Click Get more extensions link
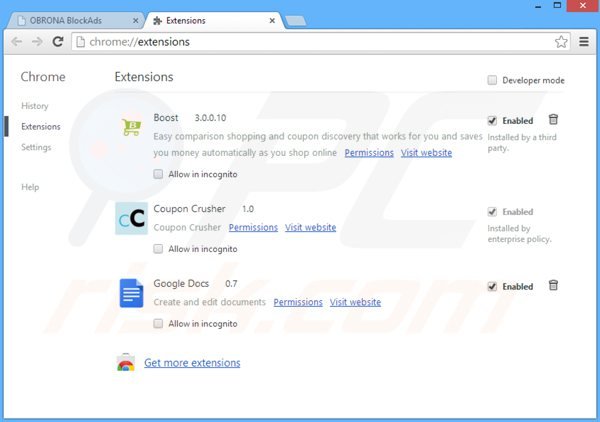 pos(192,362)
